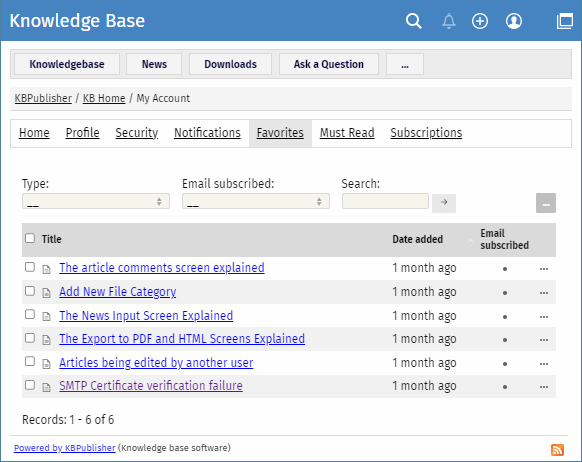Open three-dots menu for Add New File Category

point(544,293)
